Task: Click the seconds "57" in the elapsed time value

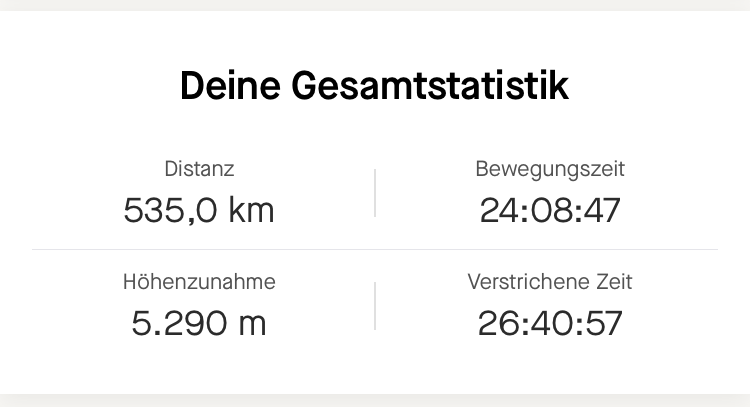Action: (x=603, y=324)
